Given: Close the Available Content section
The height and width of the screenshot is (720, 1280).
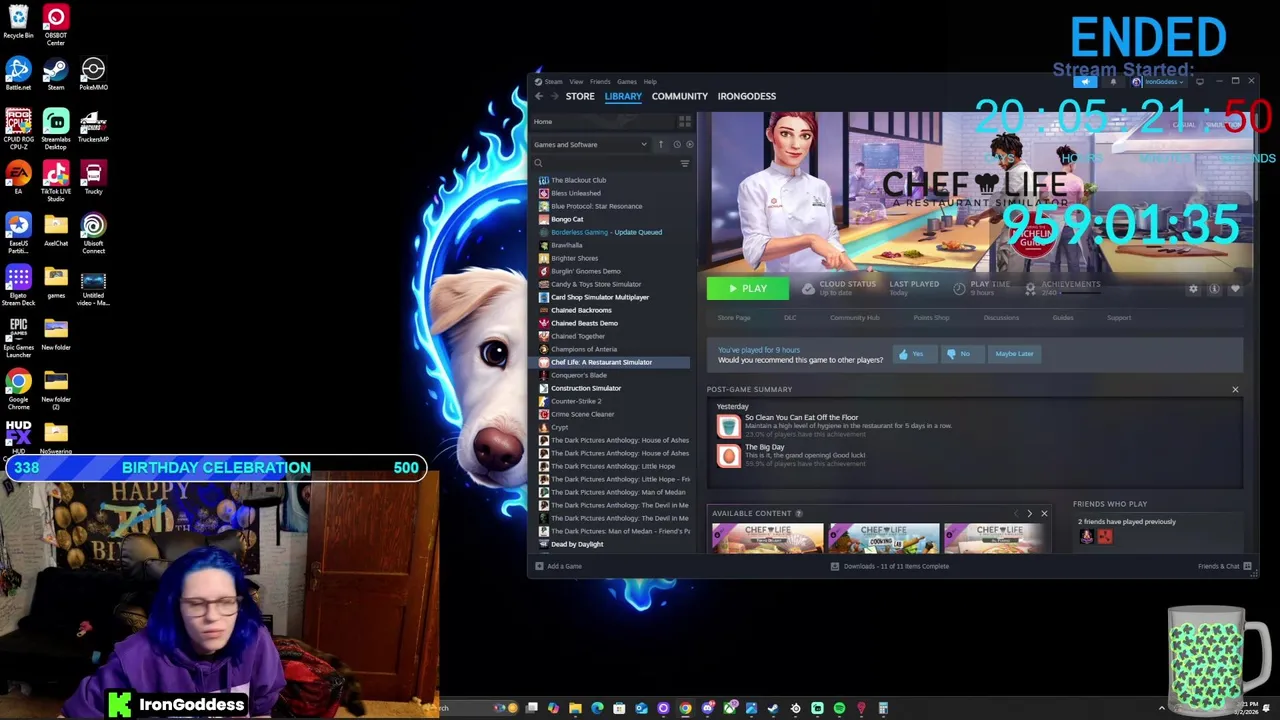Looking at the screenshot, I should point(1044,514).
